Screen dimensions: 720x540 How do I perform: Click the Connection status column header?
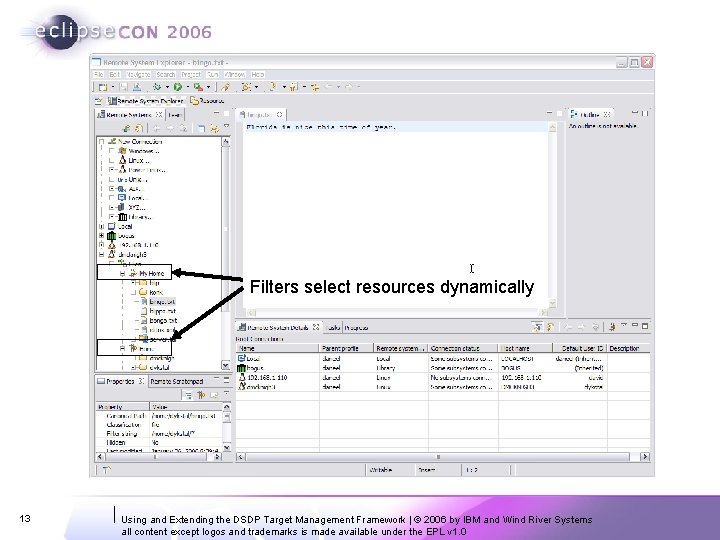point(463,349)
